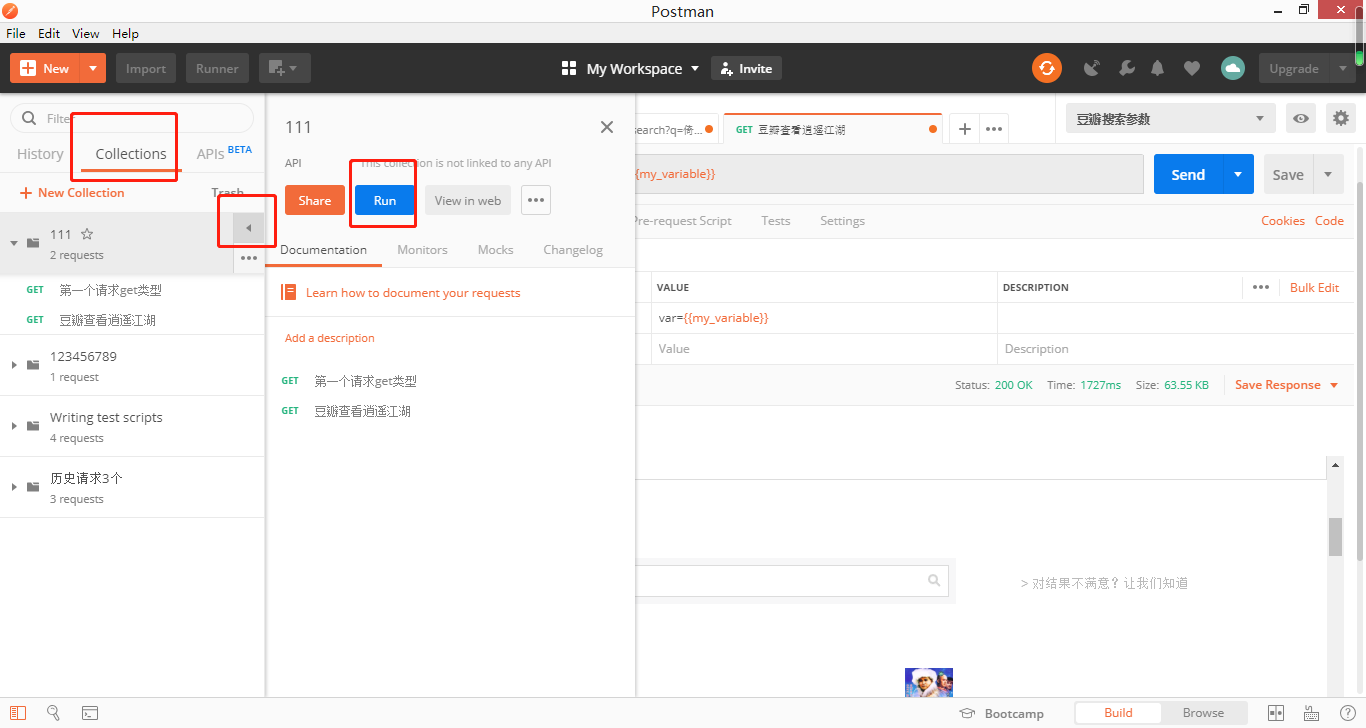
Task: Select the Monitors tab
Action: click(x=422, y=250)
